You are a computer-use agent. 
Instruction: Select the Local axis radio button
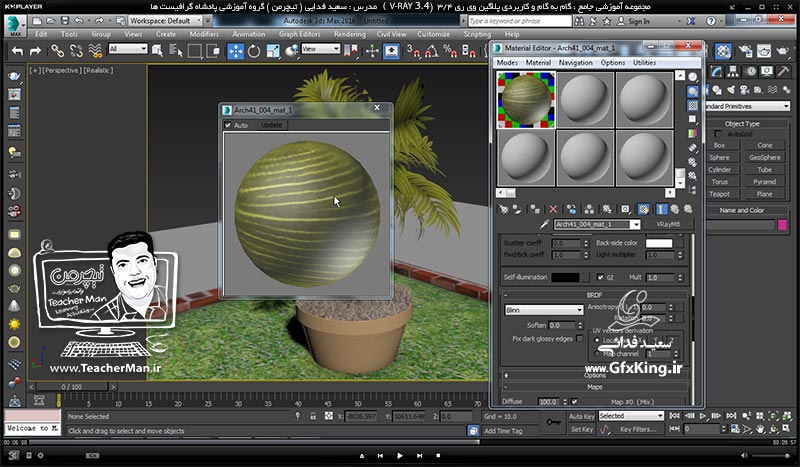597,340
